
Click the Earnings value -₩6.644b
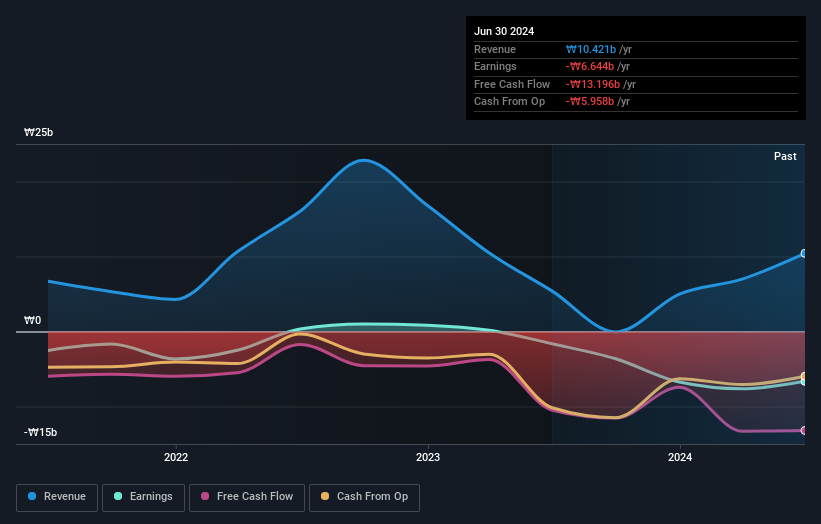(x=590, y=66)
